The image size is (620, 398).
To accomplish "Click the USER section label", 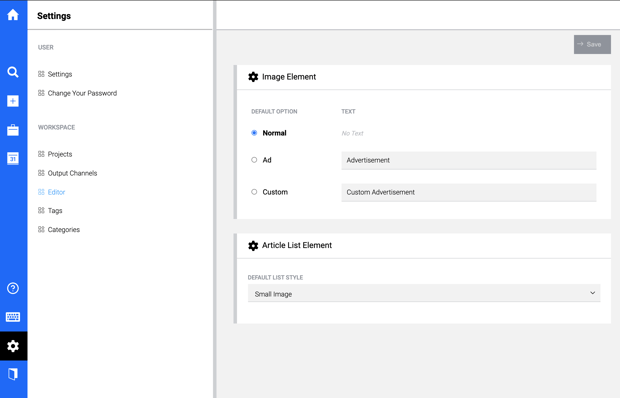I will click(x=45, y=47).
